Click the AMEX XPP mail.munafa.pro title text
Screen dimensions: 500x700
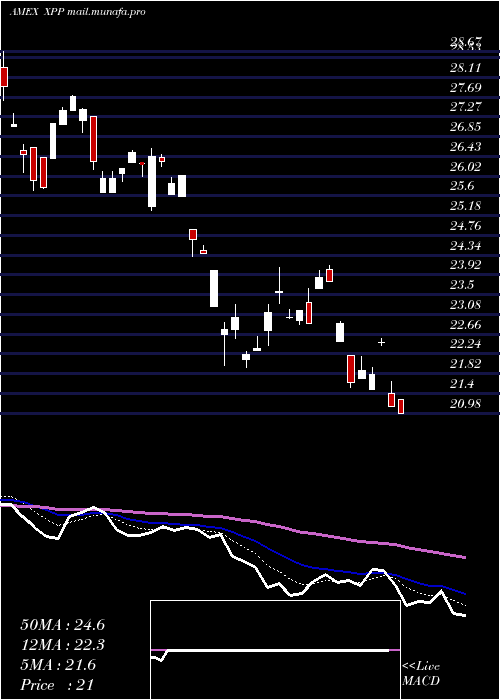[x=77, y=12]
